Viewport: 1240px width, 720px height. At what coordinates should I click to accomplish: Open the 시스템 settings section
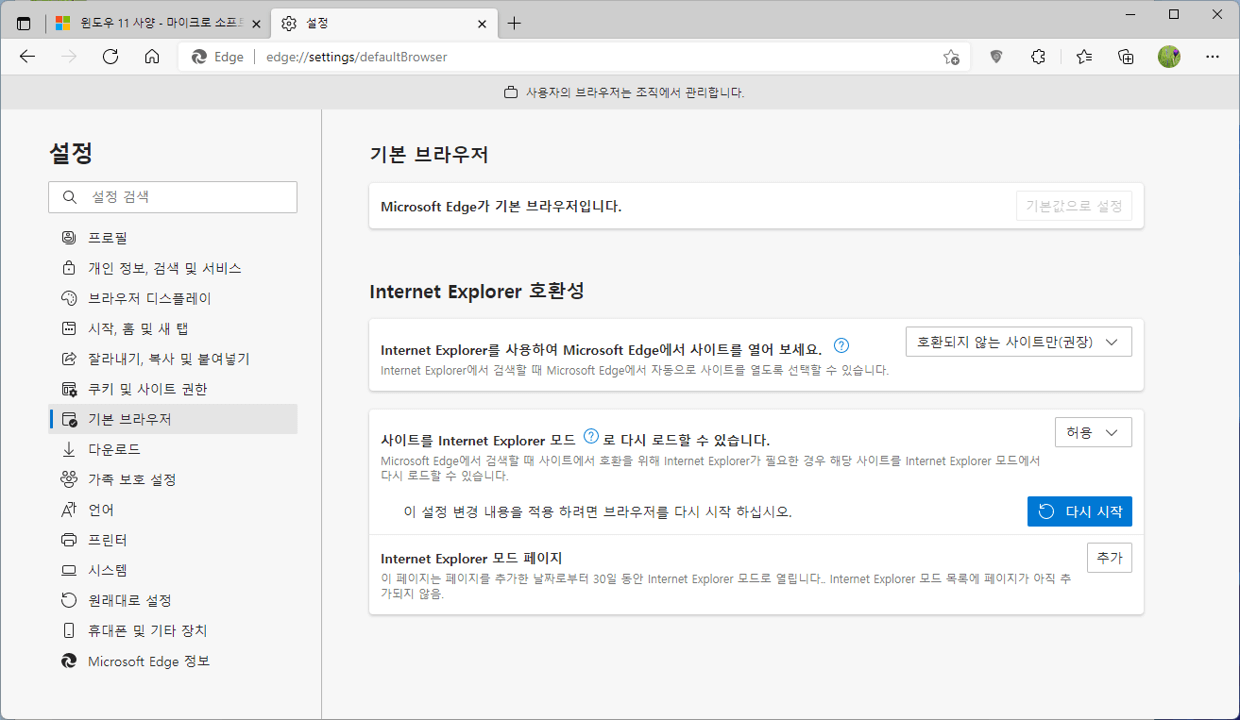pyautogui.click(x=173, y=570)
